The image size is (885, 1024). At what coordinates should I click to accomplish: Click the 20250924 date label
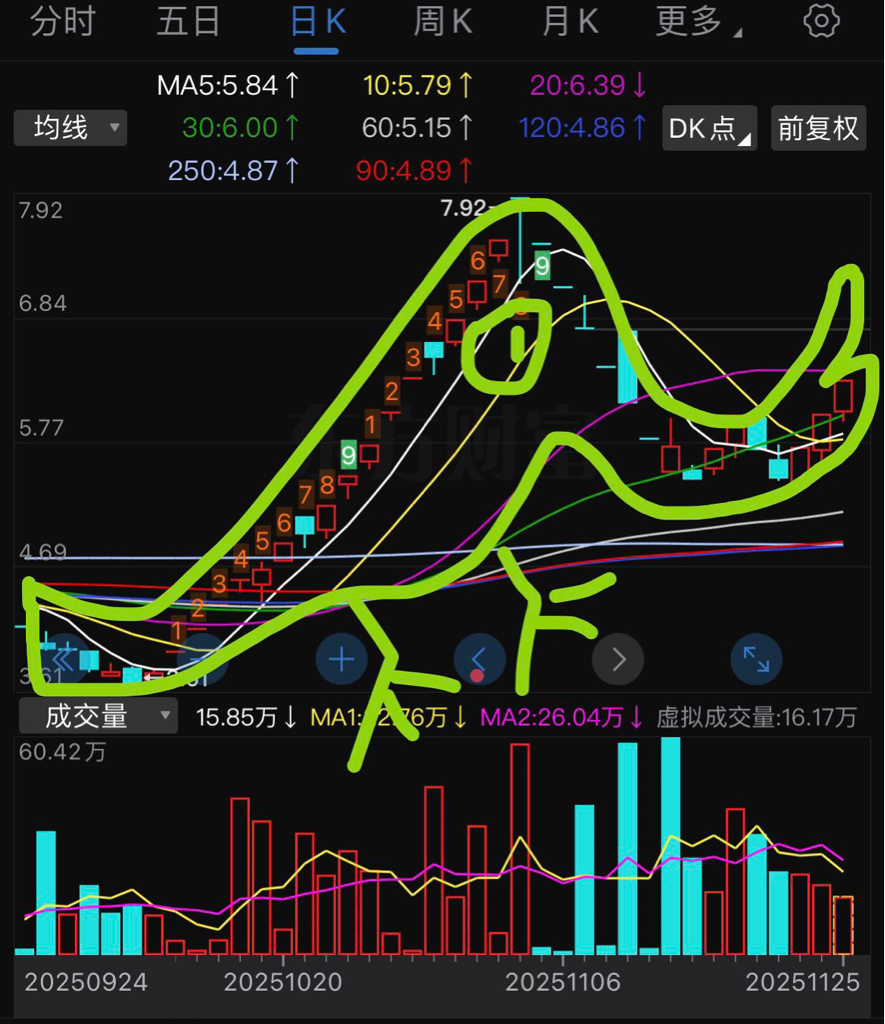pyautogui.click(x=86, y=982)
